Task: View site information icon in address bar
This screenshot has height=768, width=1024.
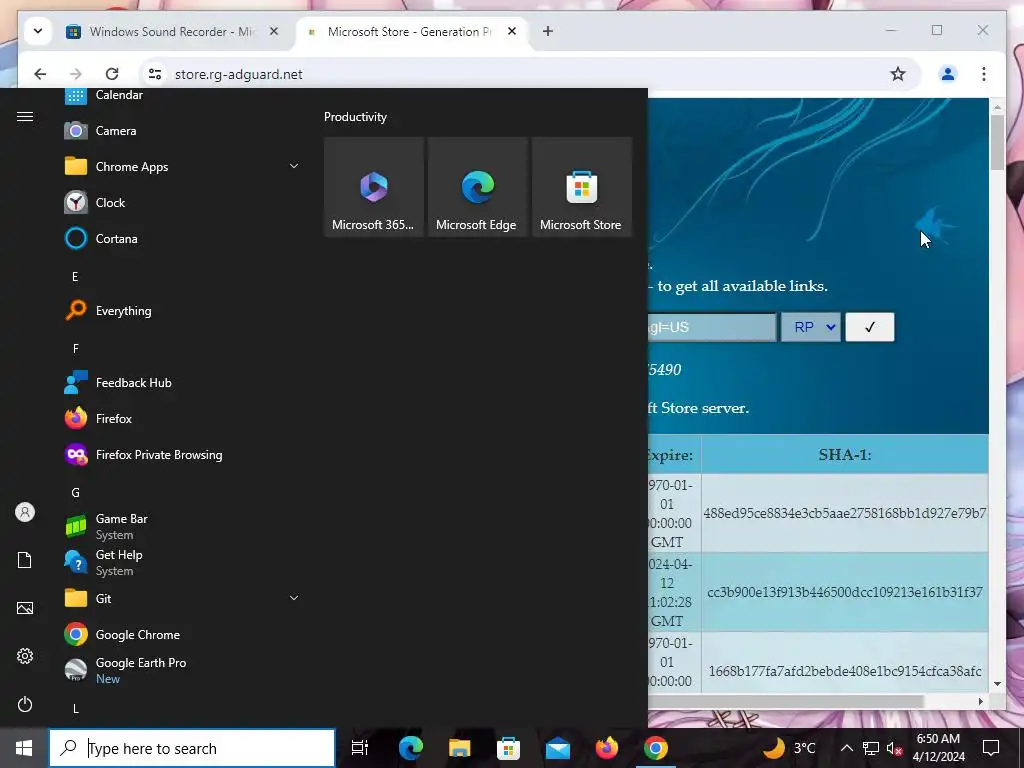Action: 155,74
